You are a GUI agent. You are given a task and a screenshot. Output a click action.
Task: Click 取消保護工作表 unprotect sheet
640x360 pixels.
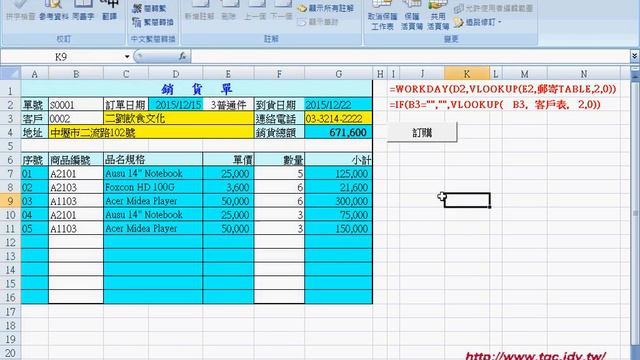tap(382, 16)
